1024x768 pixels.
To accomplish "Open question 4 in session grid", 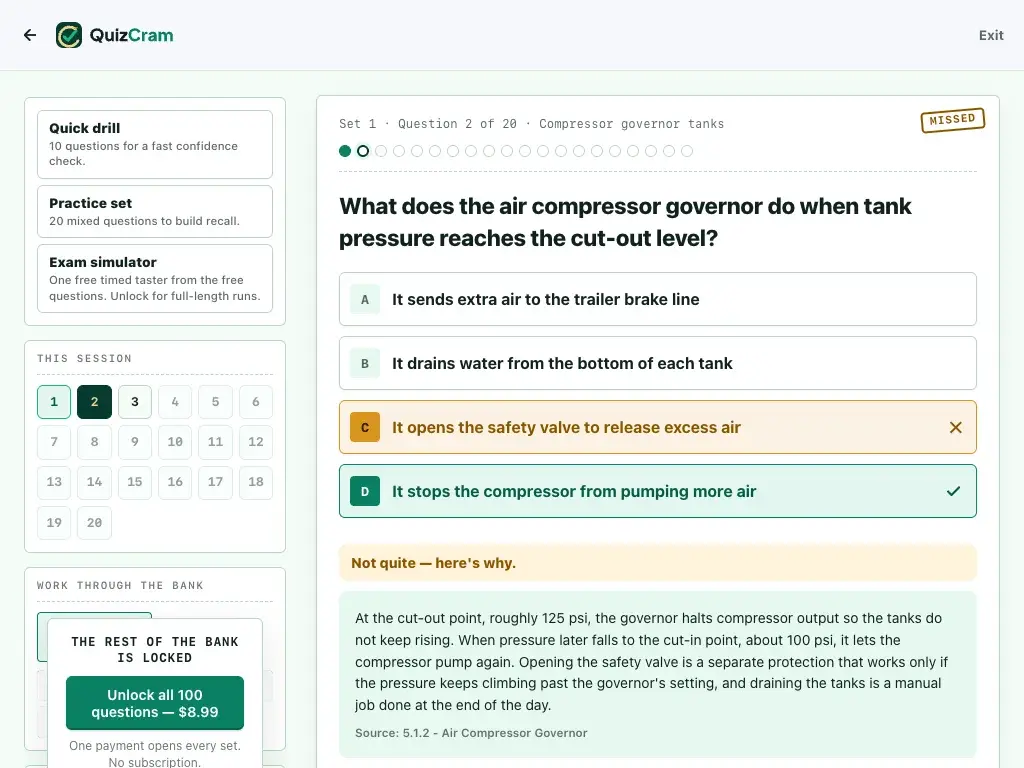I will pyautogui.click(x=175, y=402).
